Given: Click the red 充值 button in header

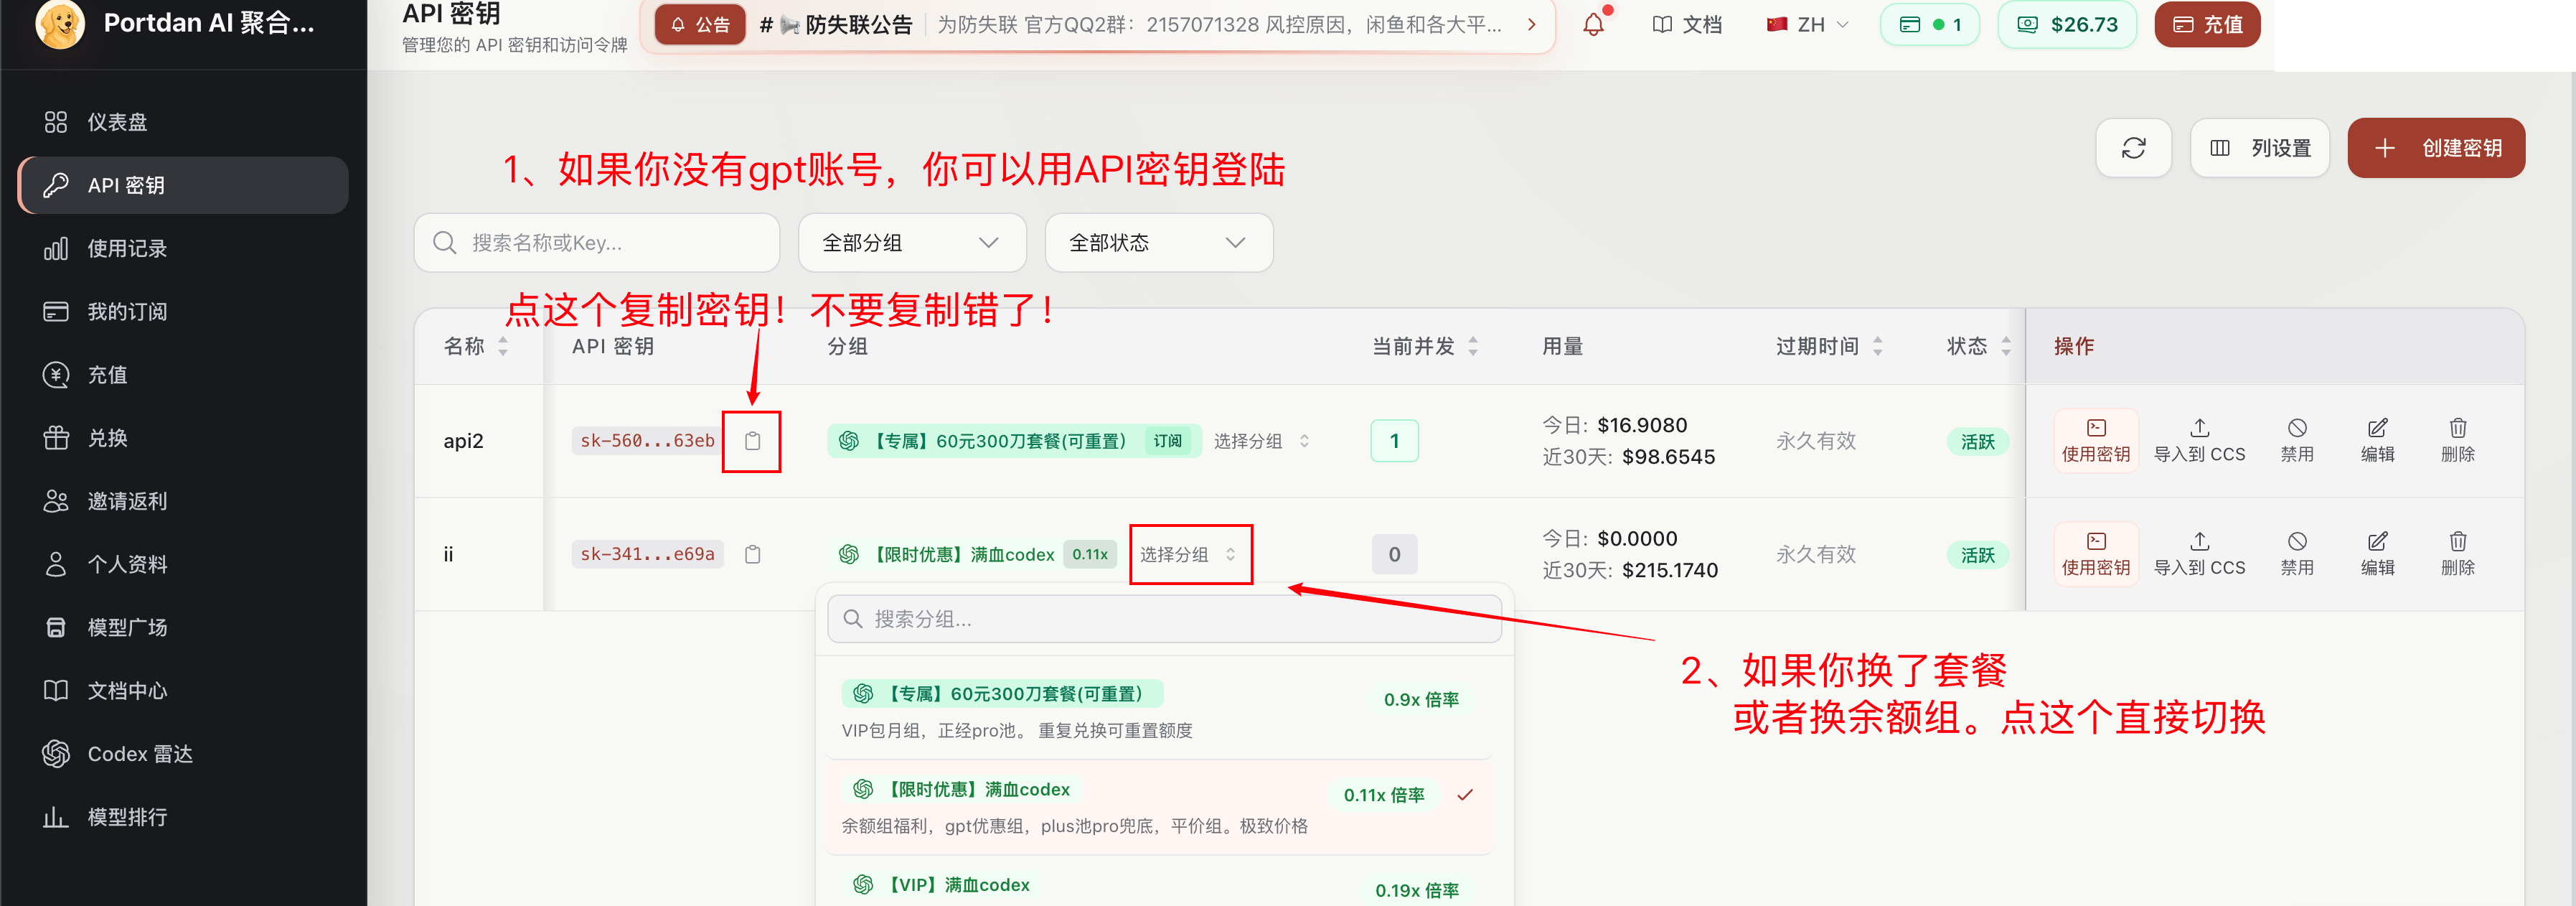Looking at the screenshot, I should coord(2207,24).
